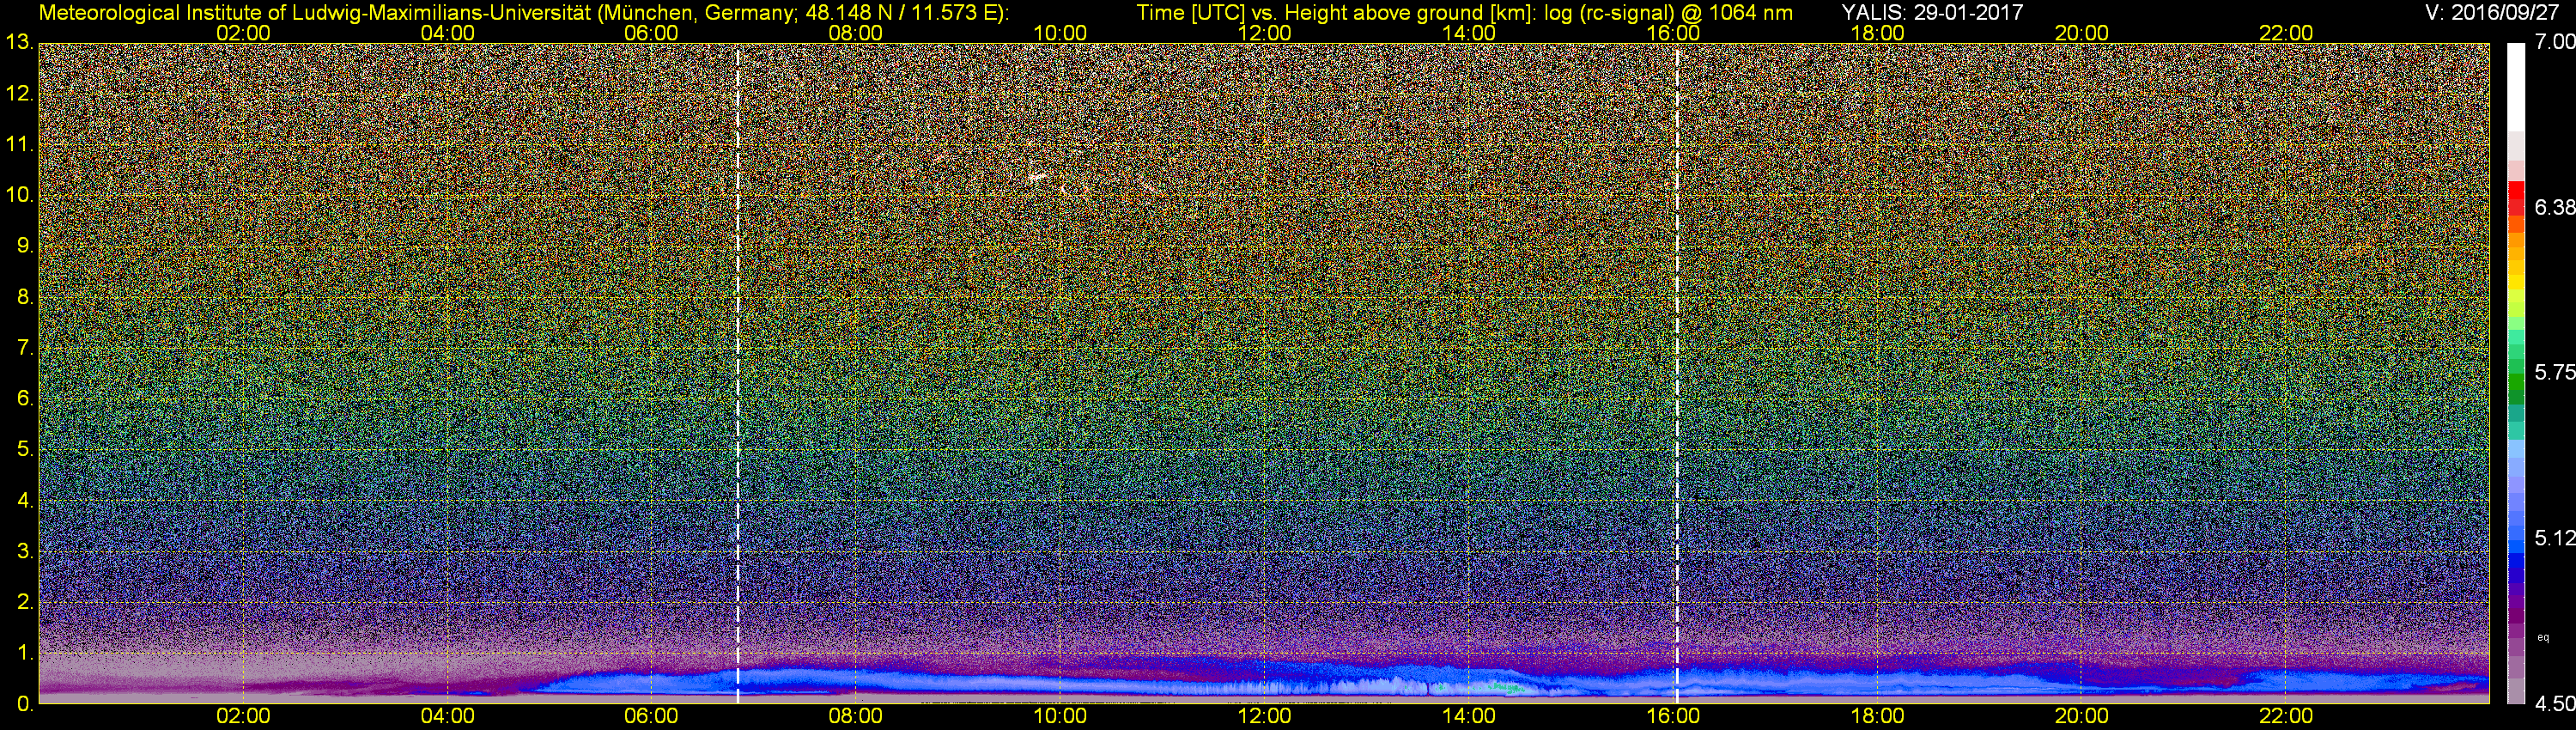Pick the 10 km height axis label
This screenshot has width=2576, height=730.
[19, 196]
